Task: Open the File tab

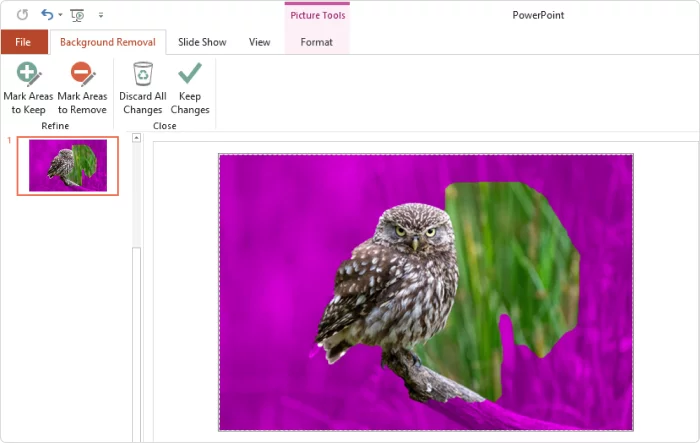Action: tap(23, 42)
